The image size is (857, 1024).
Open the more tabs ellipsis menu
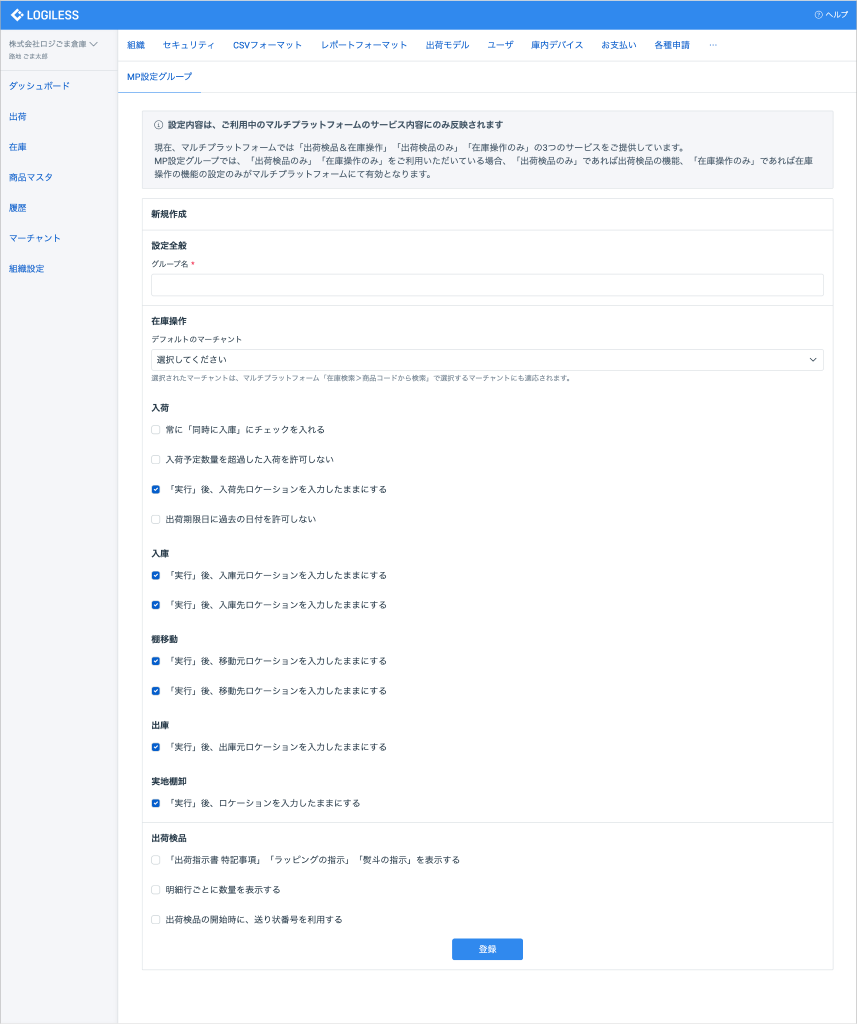point(712,45)
